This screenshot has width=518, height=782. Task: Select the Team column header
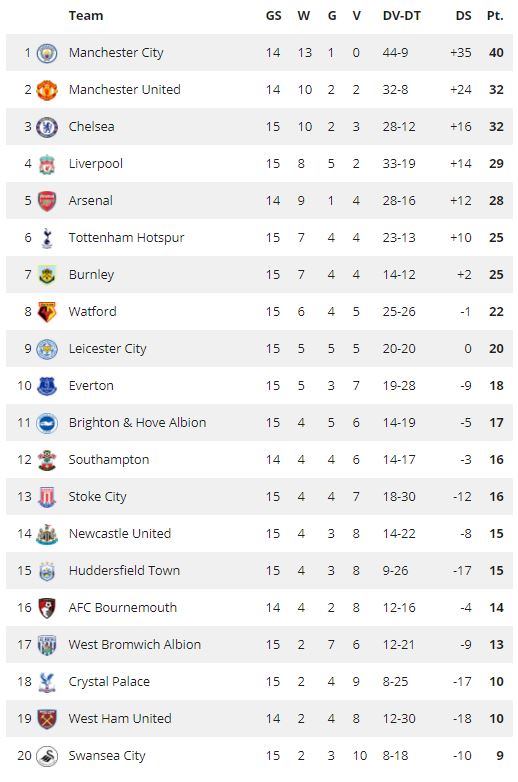(x=86, y=15)
